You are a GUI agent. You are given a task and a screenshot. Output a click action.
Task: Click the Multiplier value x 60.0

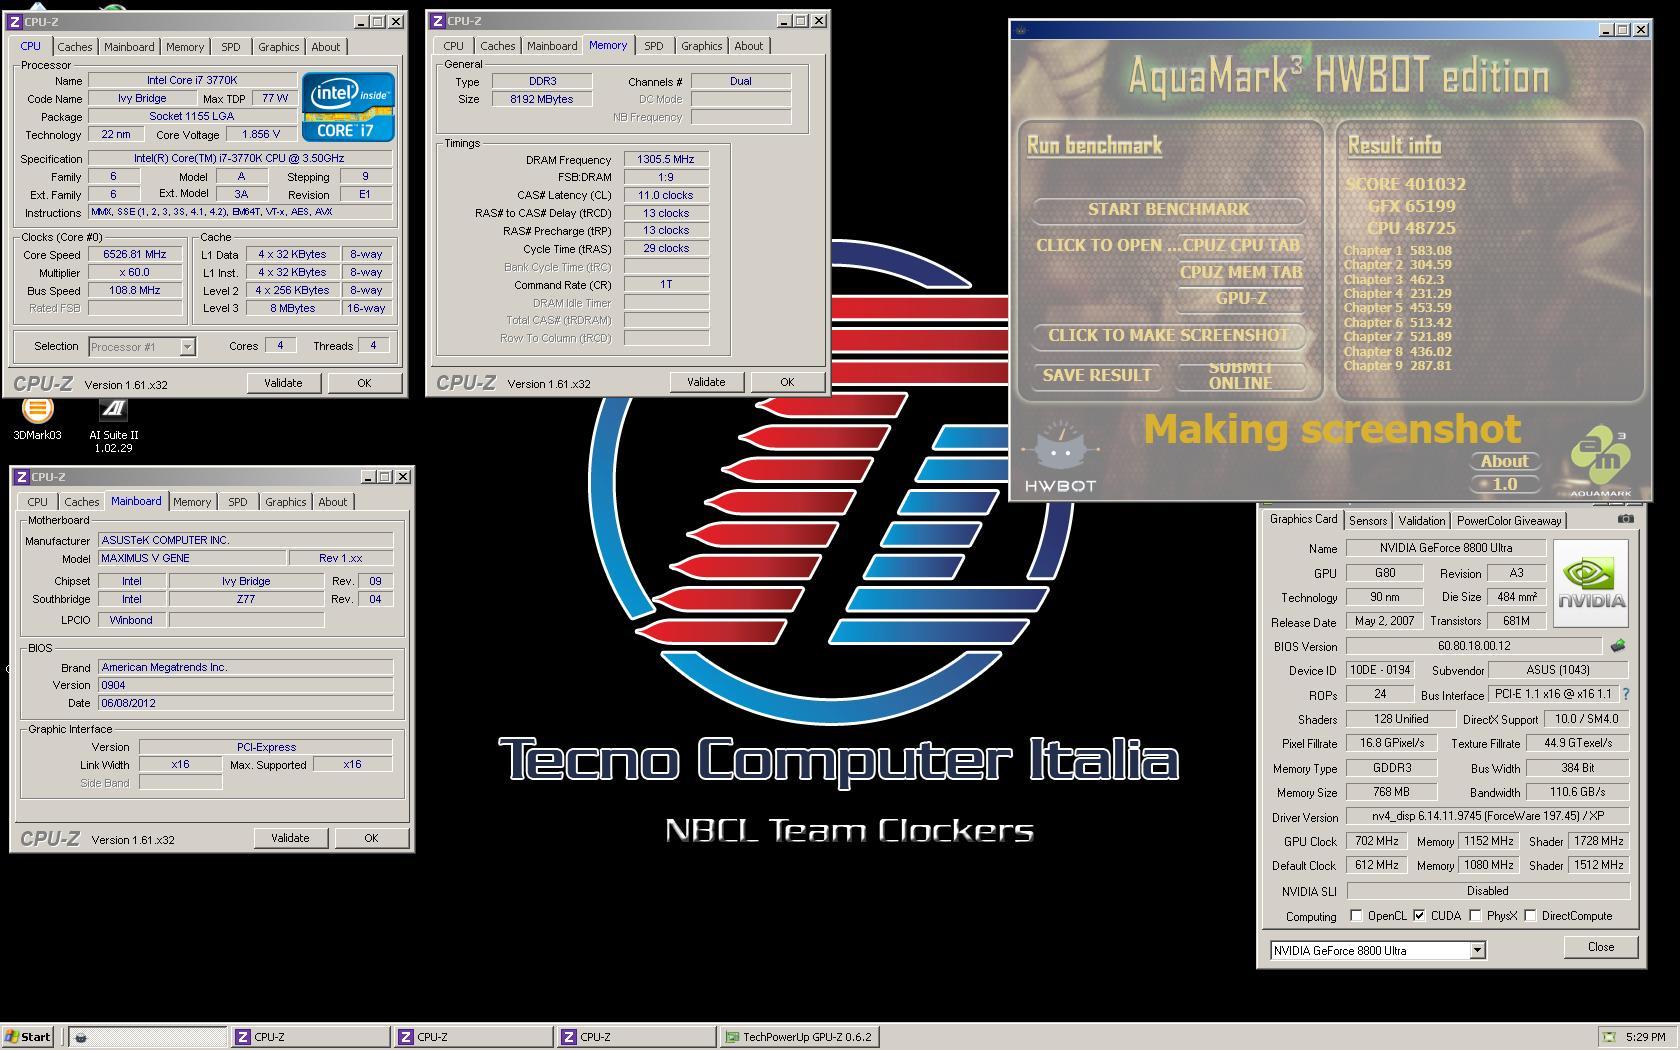(135, 273)
